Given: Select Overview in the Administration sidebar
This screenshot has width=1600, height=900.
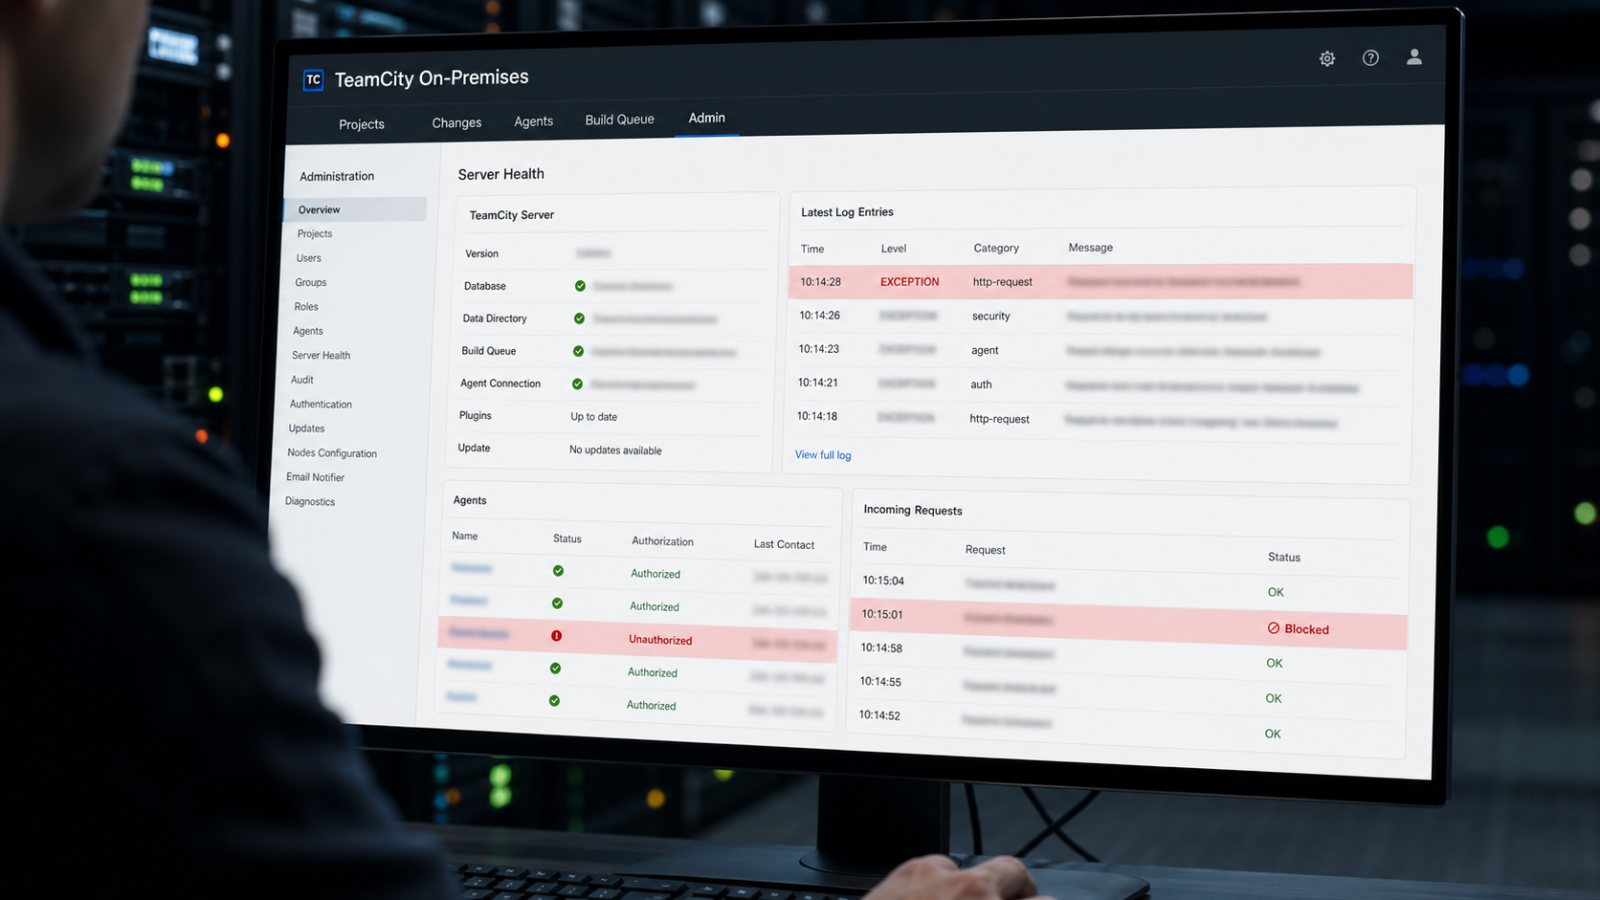Looking at the screenshot, I should pyautogui.click(x=355, y=209).
